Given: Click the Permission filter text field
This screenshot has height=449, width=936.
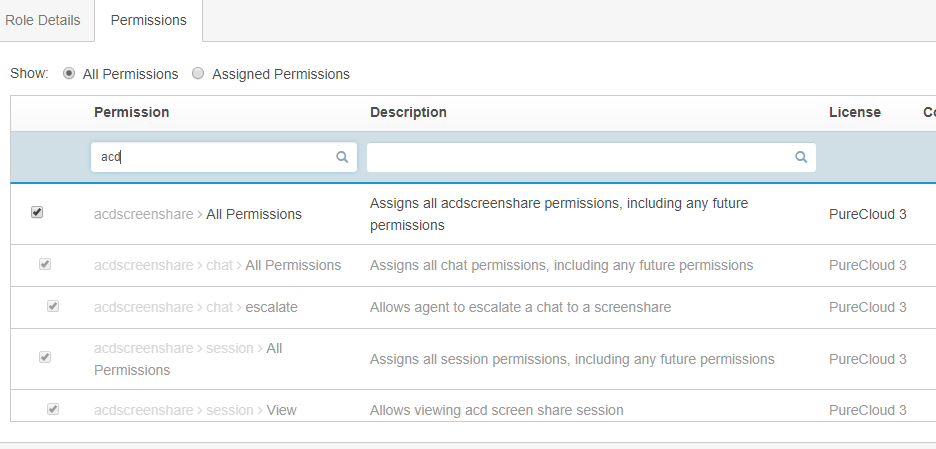Looking at the screenshot, I should pos(214,157).
